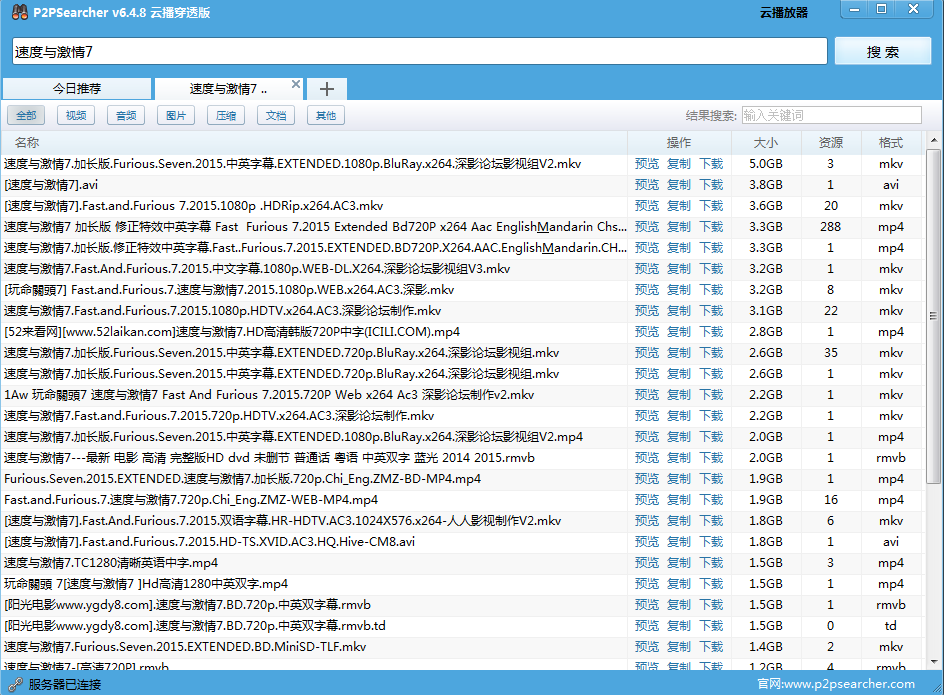Select the 全部 filter
This screenshot has width=944, height=695.
[26, 115]
